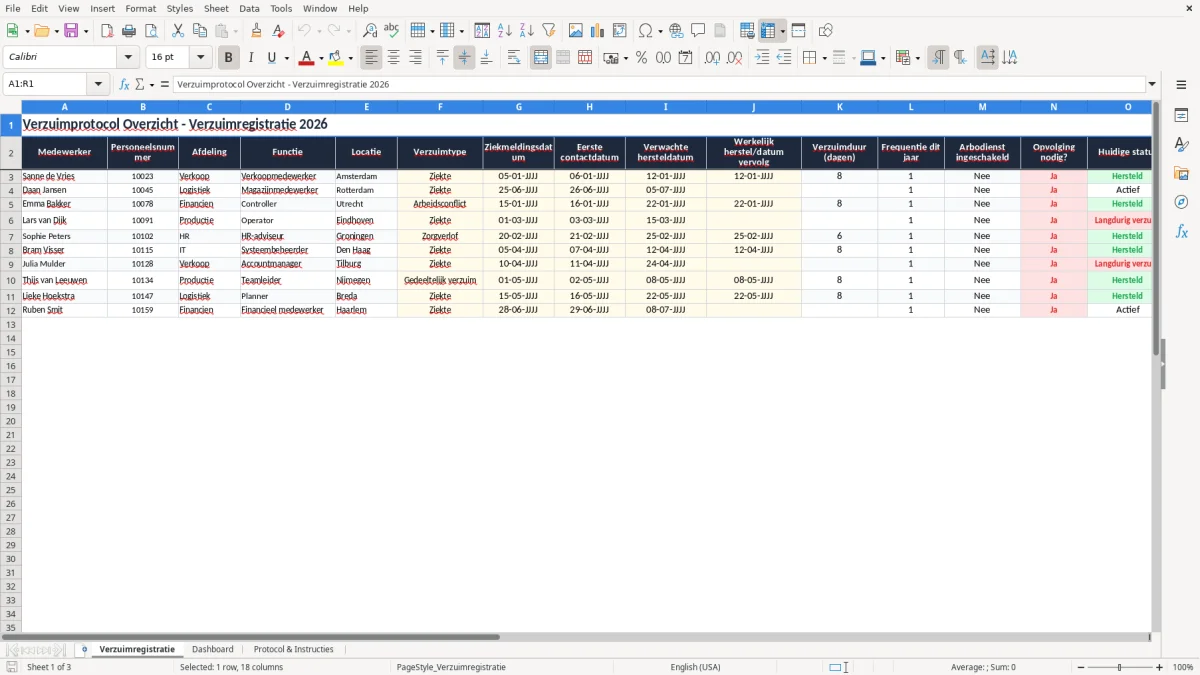Switch to Protocol & Instructies tab
Viewport: 1200px width, 675px height.
pos(293,649)
